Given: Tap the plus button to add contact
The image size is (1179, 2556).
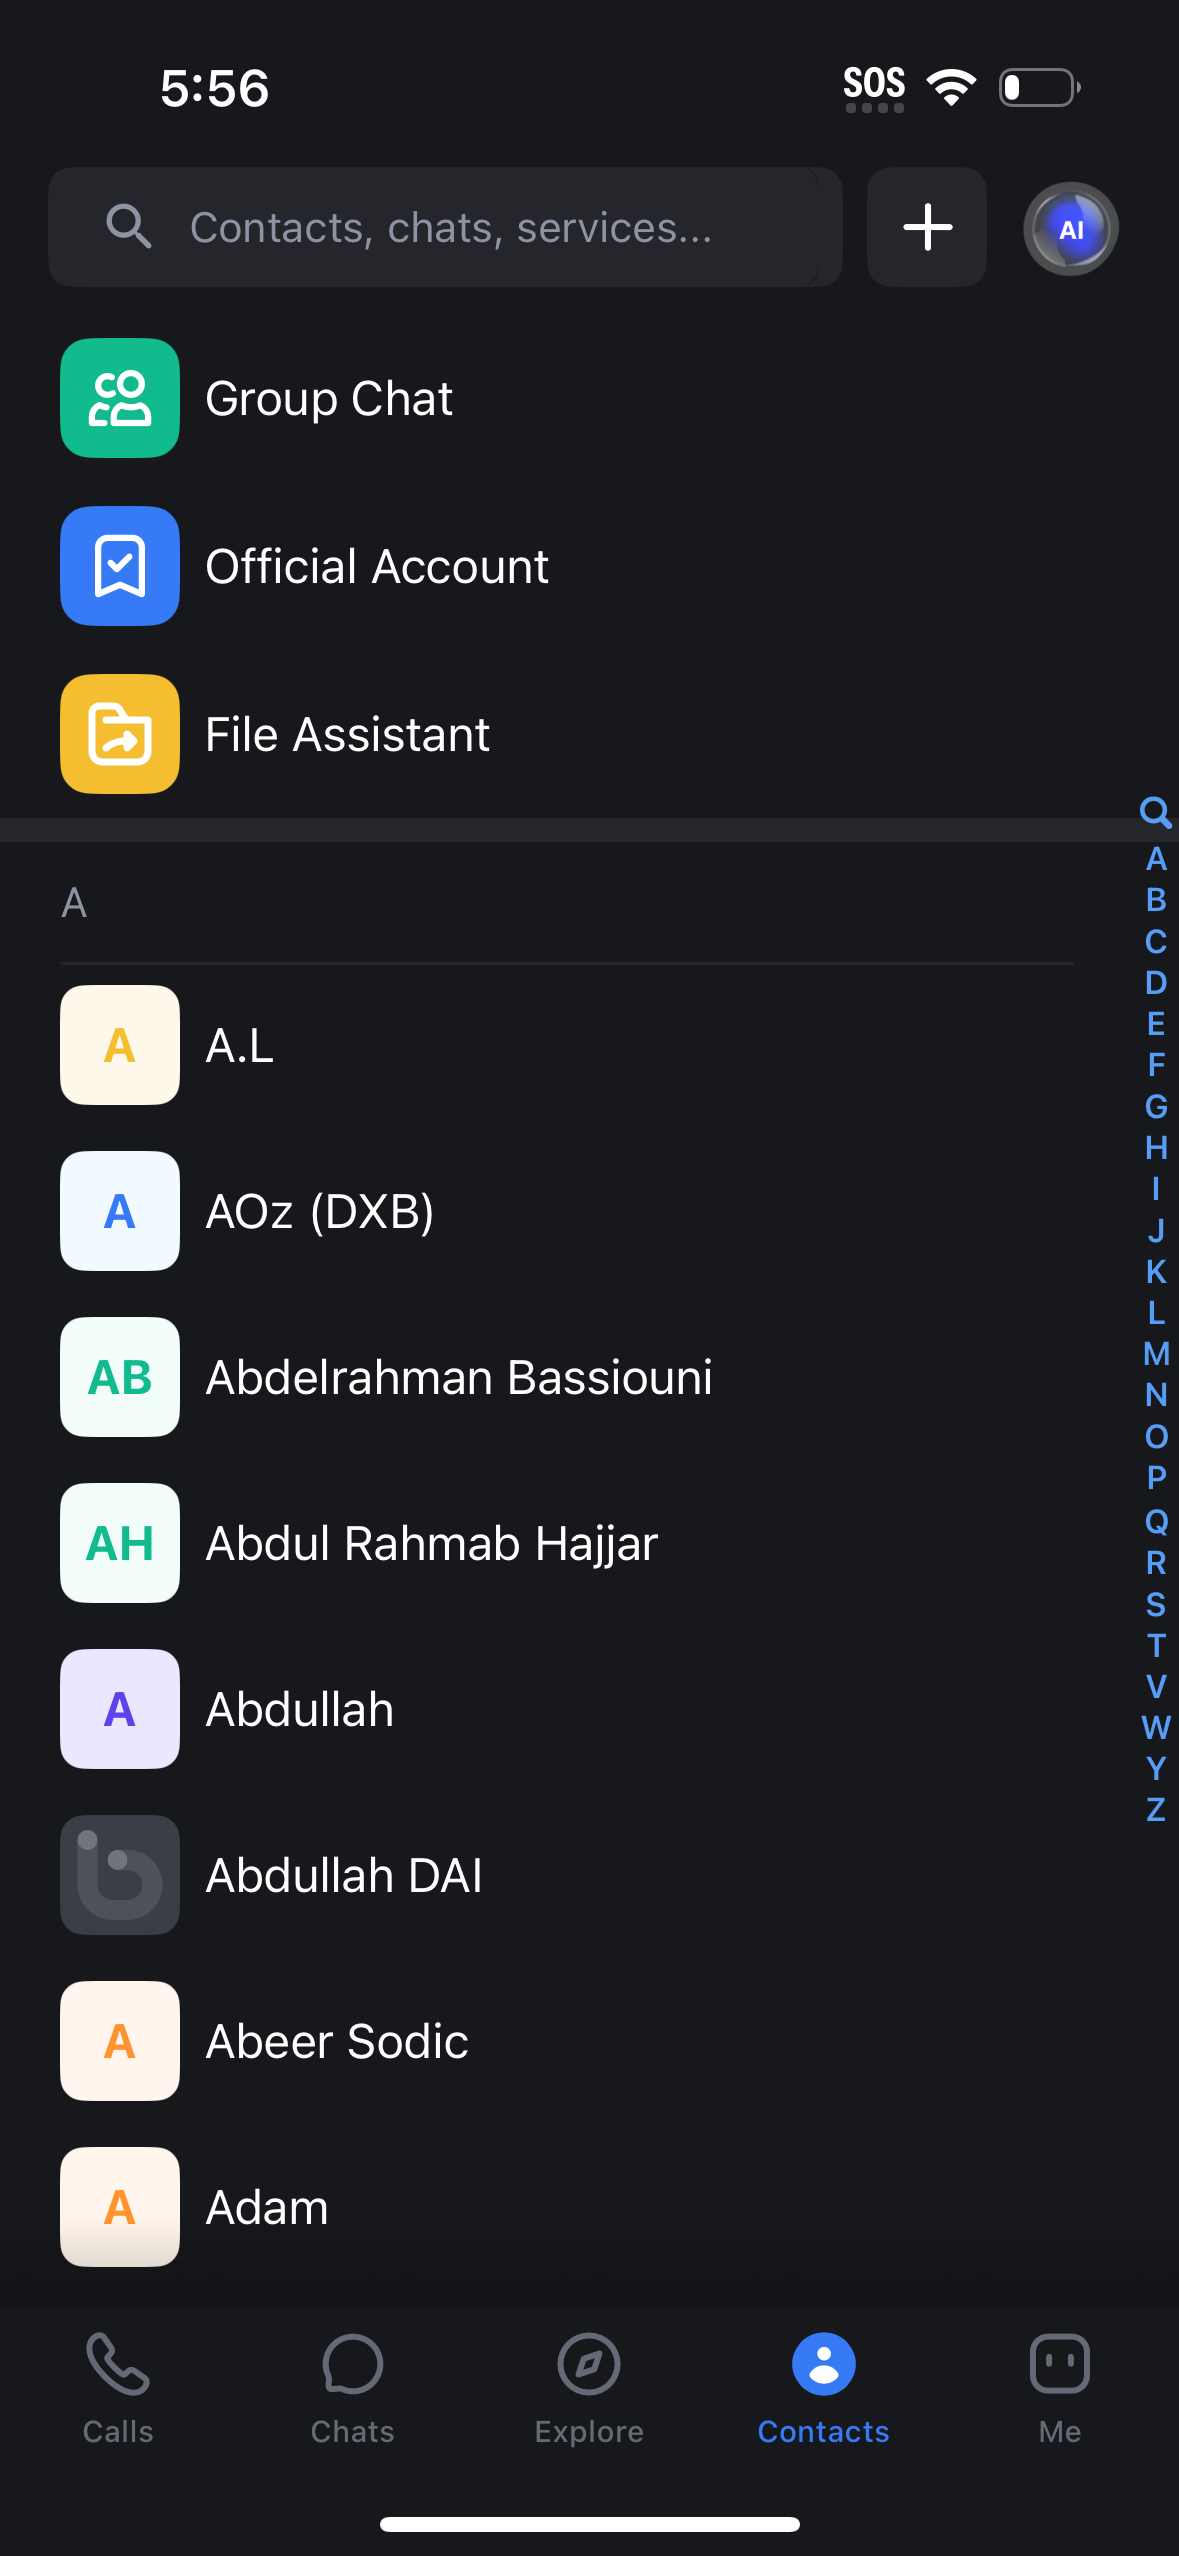Looking at the screenshot, I should click(925, 227).
